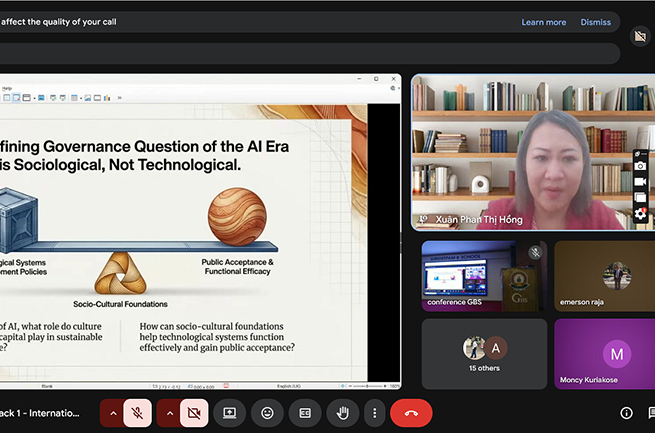Open the meeting details info icon
655x433 pixels.
pyautogui.click(x=626, y=412)
